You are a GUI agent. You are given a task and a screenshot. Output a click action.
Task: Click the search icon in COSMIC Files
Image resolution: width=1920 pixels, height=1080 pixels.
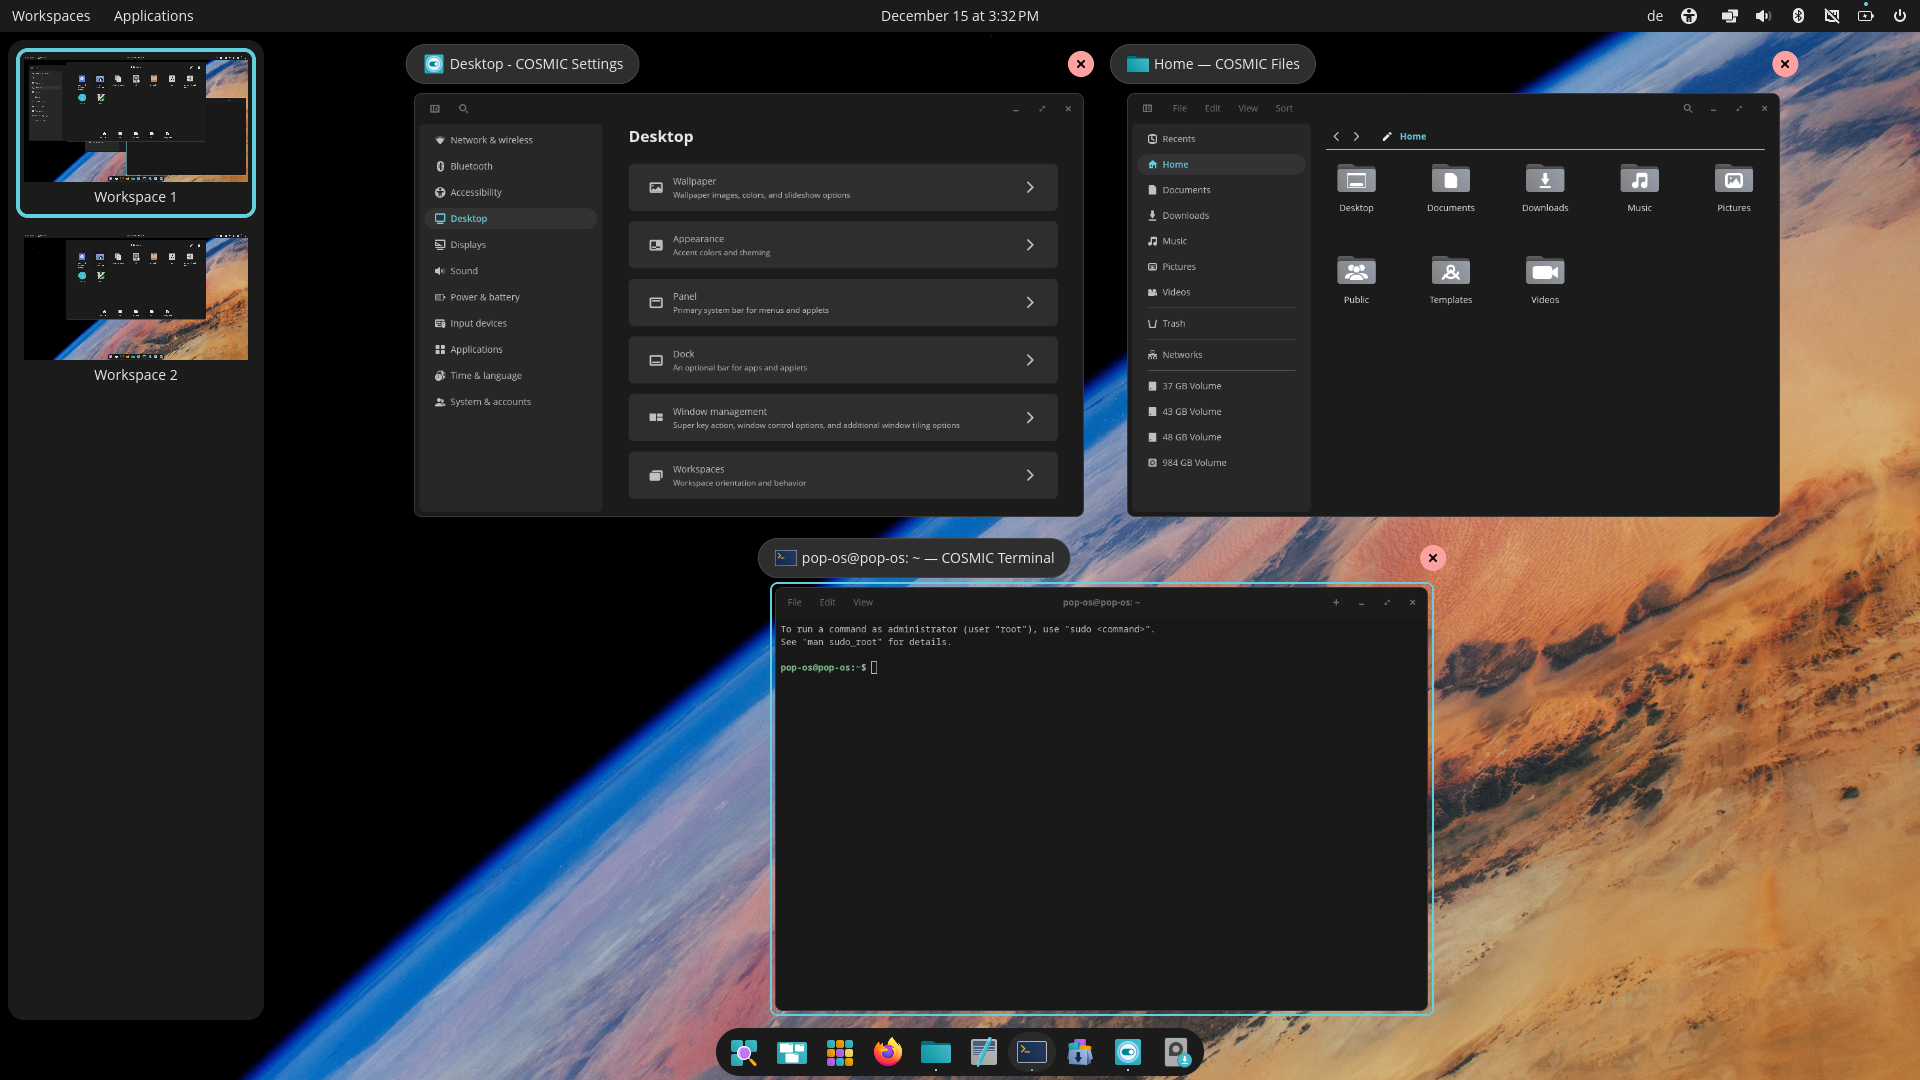coord(1687,108)
